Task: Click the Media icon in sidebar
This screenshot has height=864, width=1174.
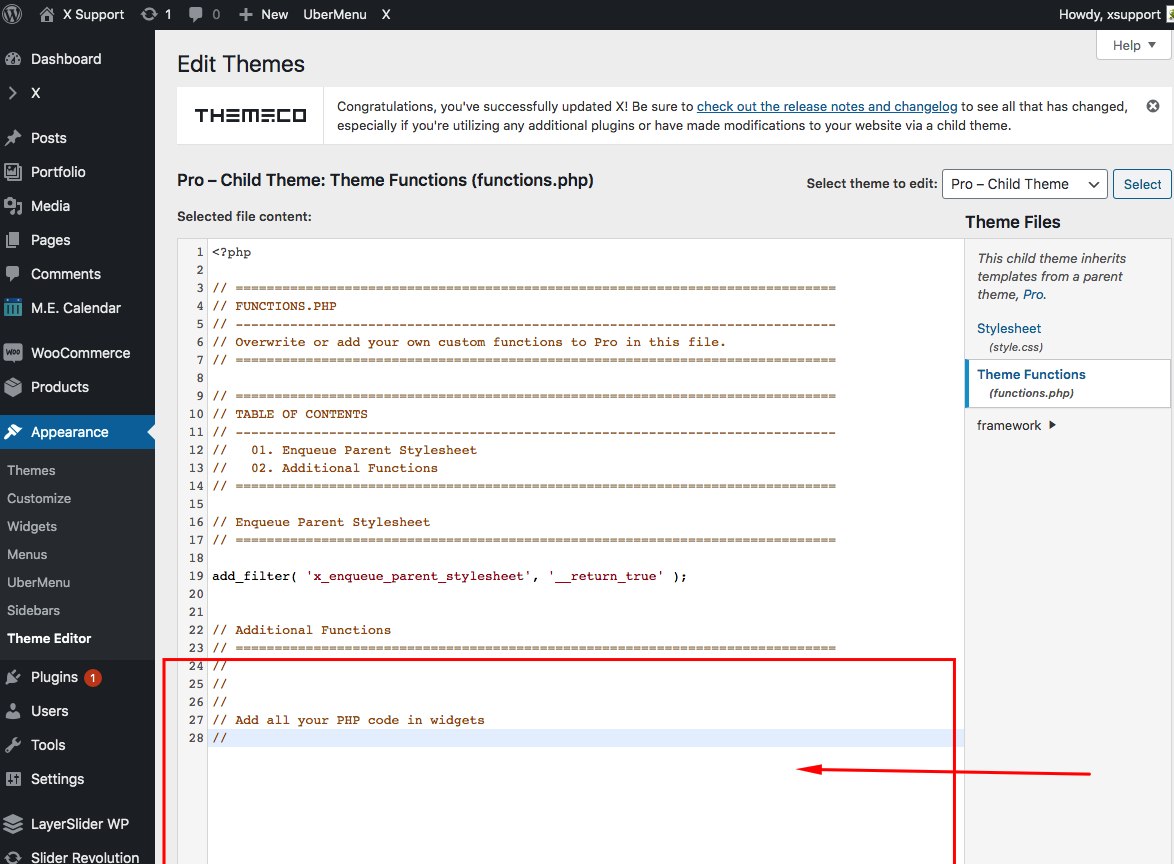Action: pos(13,206)
